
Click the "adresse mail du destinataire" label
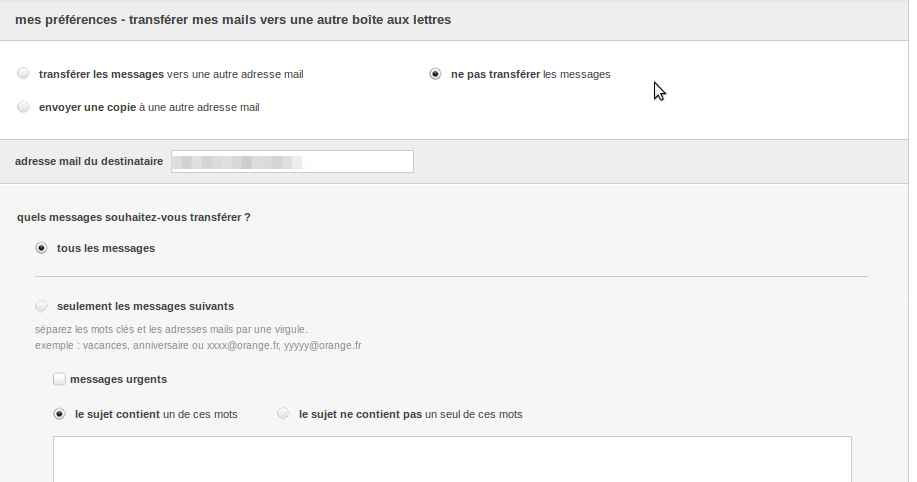[89, 162]
